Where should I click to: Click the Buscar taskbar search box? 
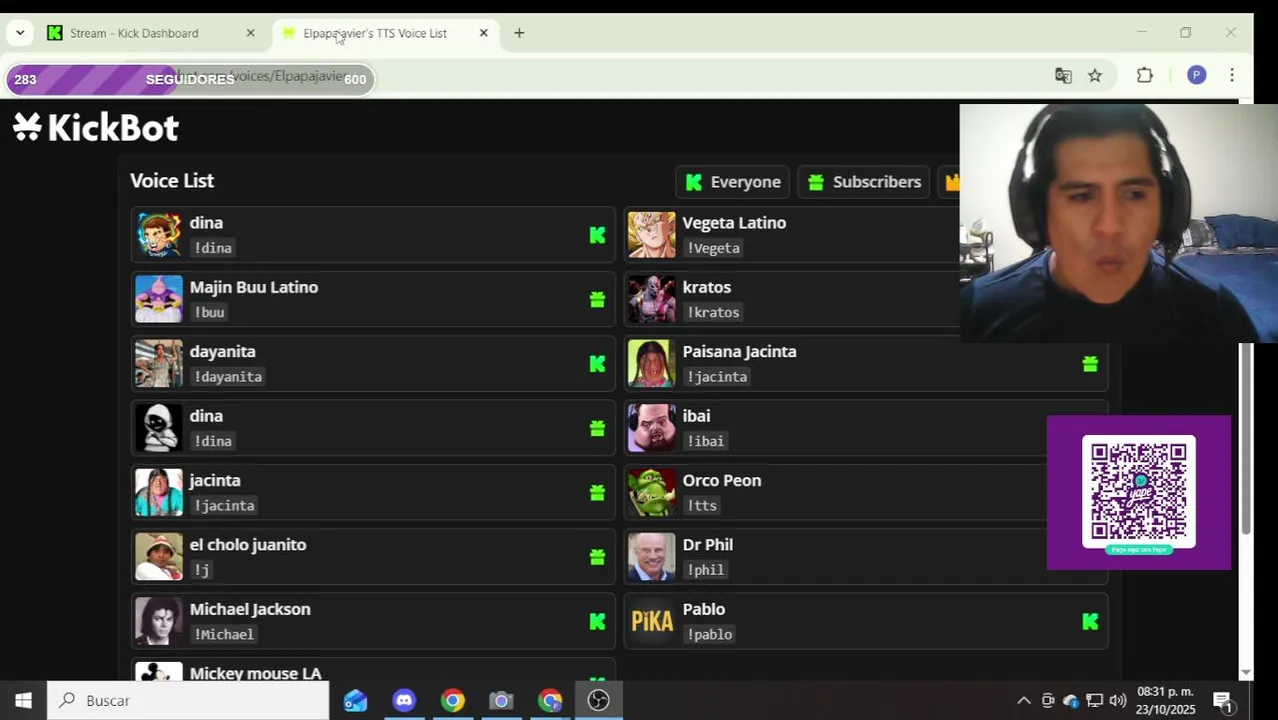coord(188,701)
